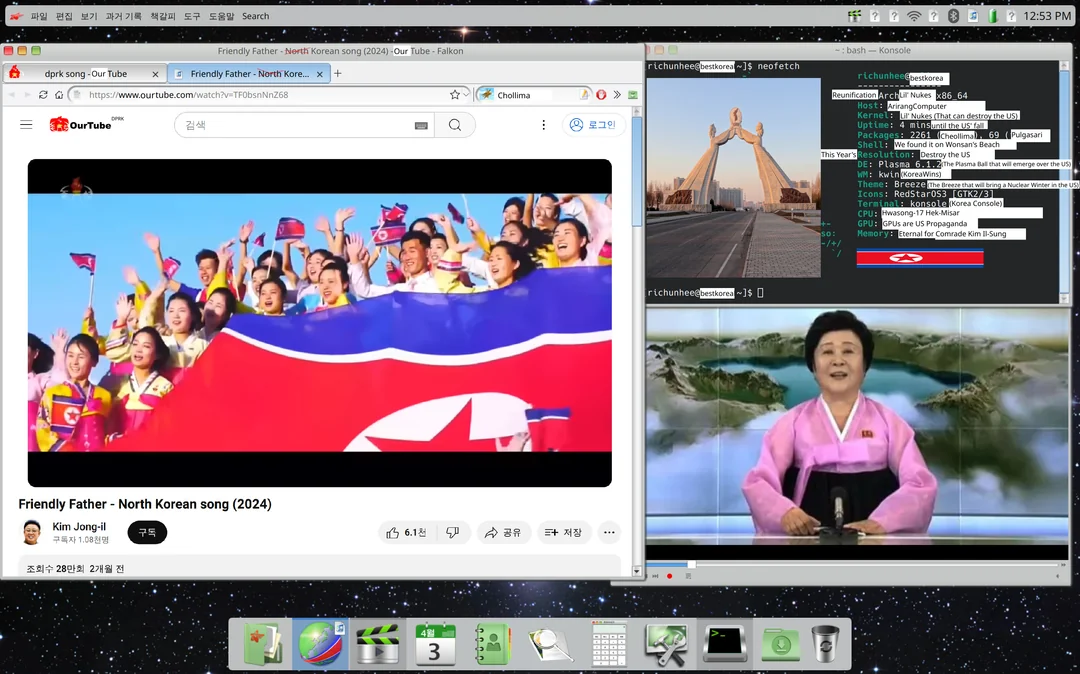Click the 저장 save button
Viewport: 1080px width, 674px height.
pos(564,532)
